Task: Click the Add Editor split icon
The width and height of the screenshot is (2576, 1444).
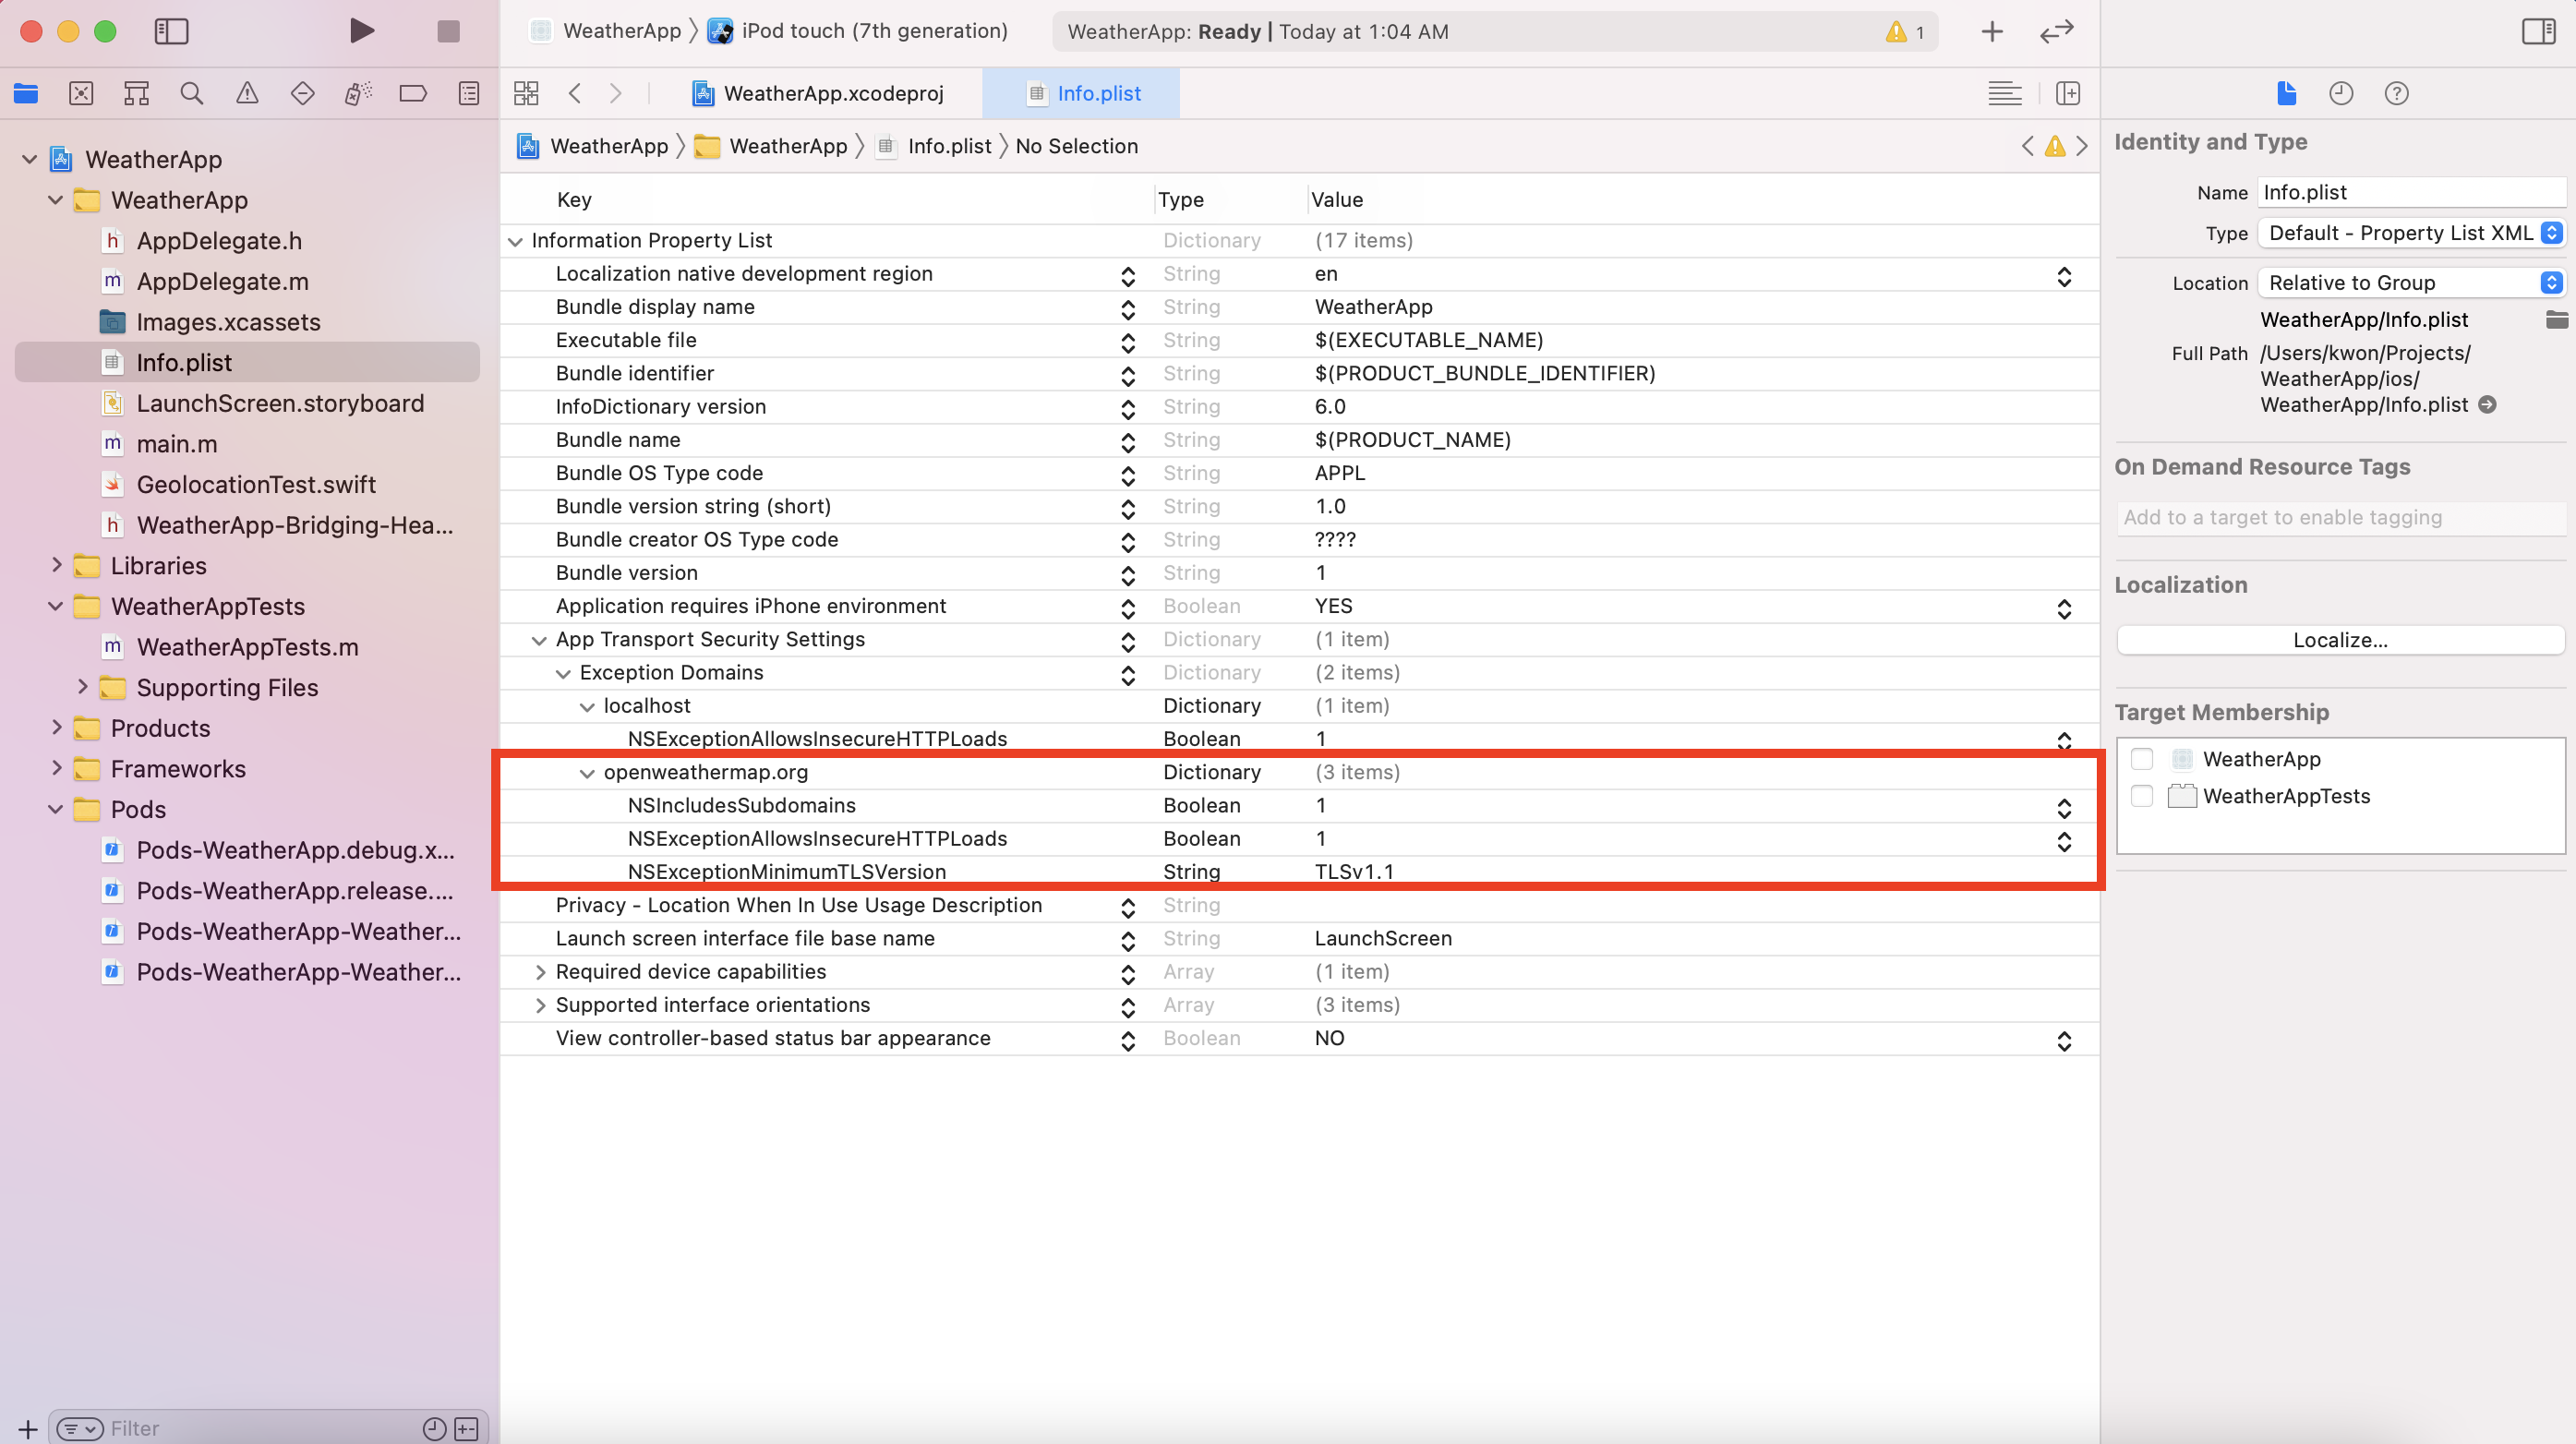Action: [x=2068, y=94]
